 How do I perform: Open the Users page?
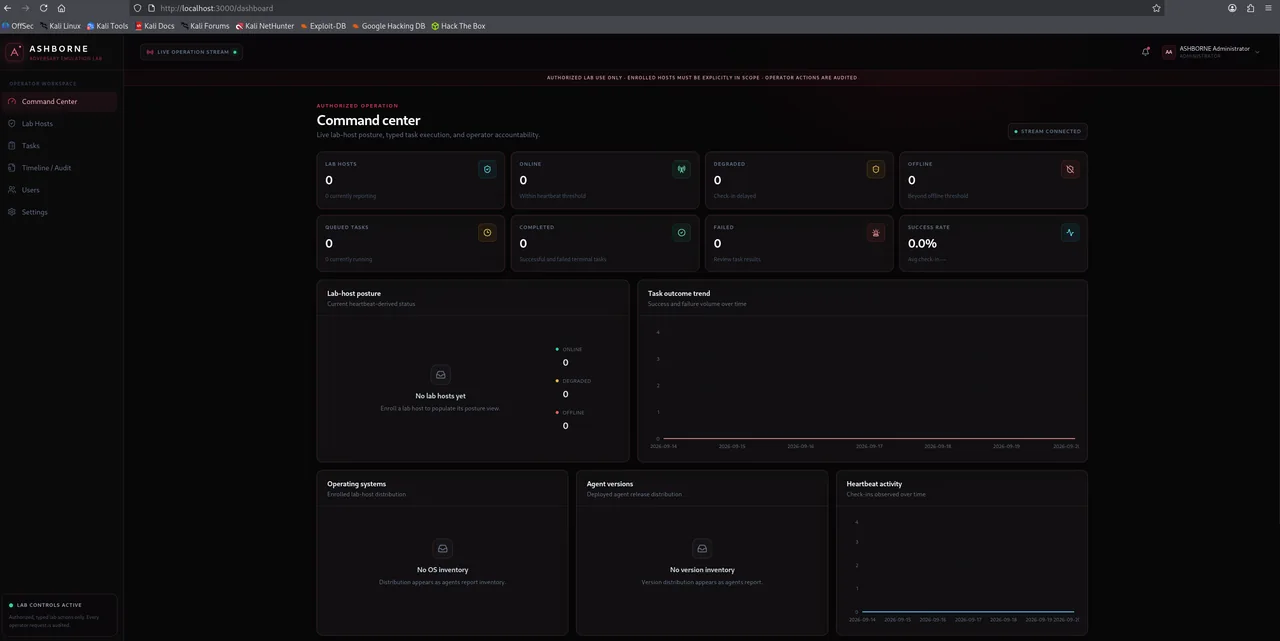[x=60, y=190]
